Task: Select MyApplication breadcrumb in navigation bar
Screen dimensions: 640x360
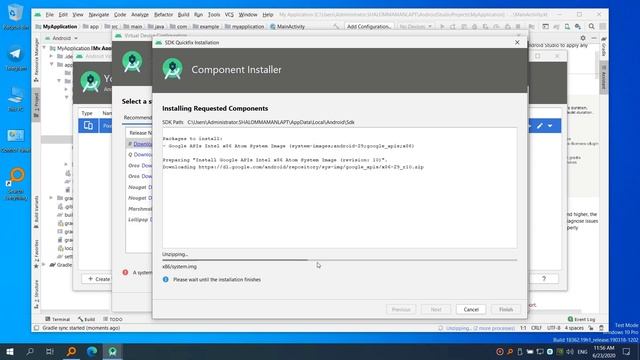Action: [x=56, y=27]
